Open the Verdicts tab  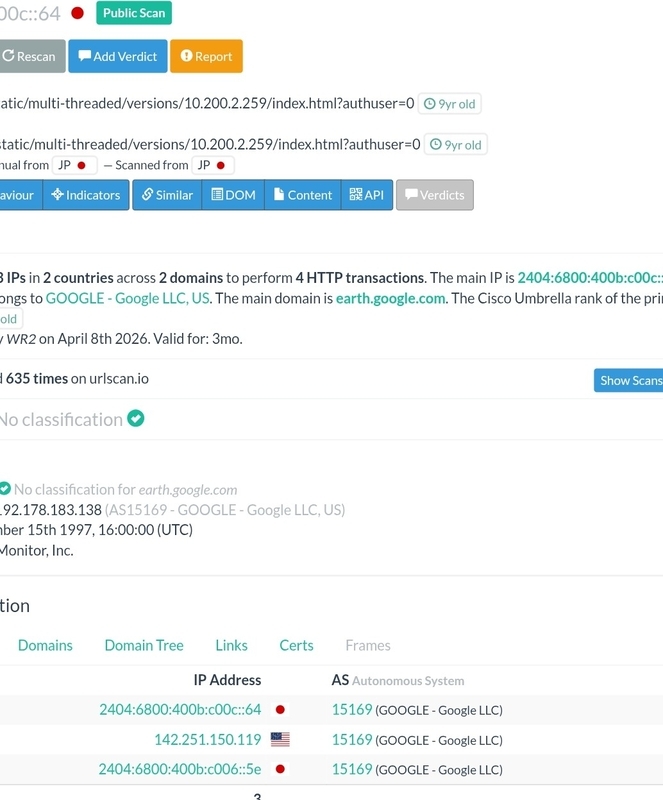point(435,195)
